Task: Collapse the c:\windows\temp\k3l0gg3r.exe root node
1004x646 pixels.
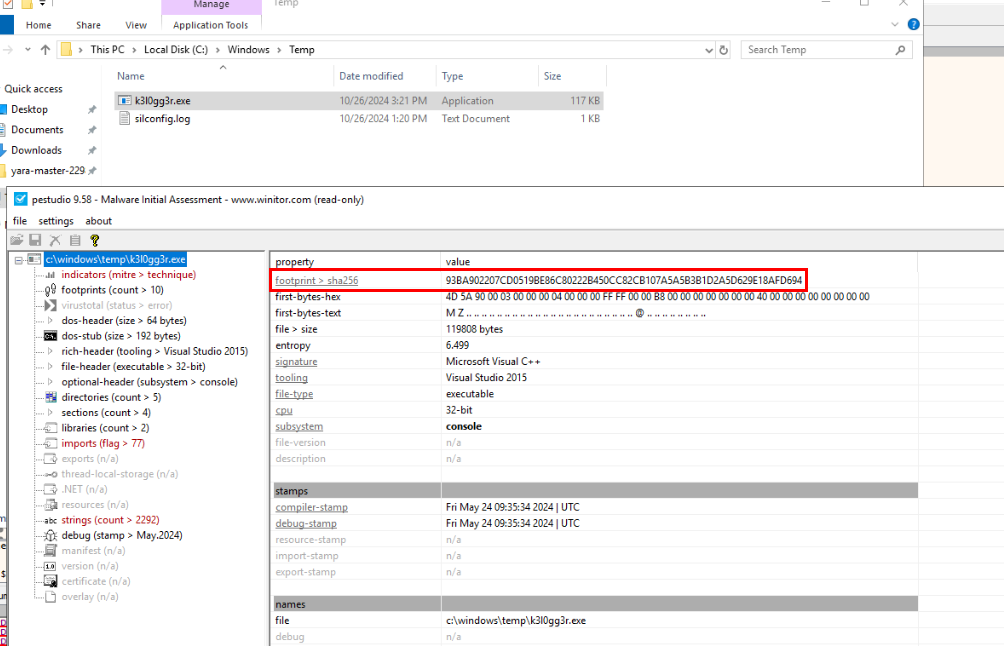Action: click(19, 260)
